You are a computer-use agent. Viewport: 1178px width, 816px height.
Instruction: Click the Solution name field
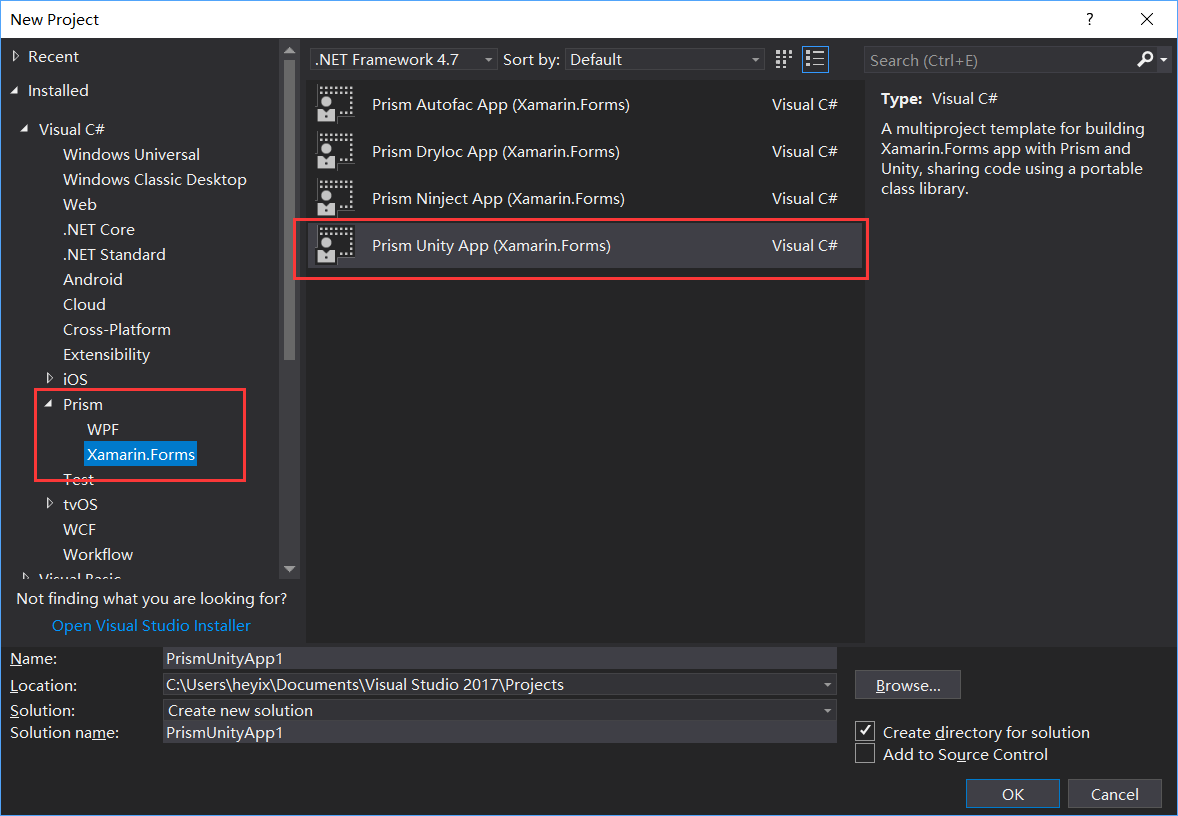(500, 733)
